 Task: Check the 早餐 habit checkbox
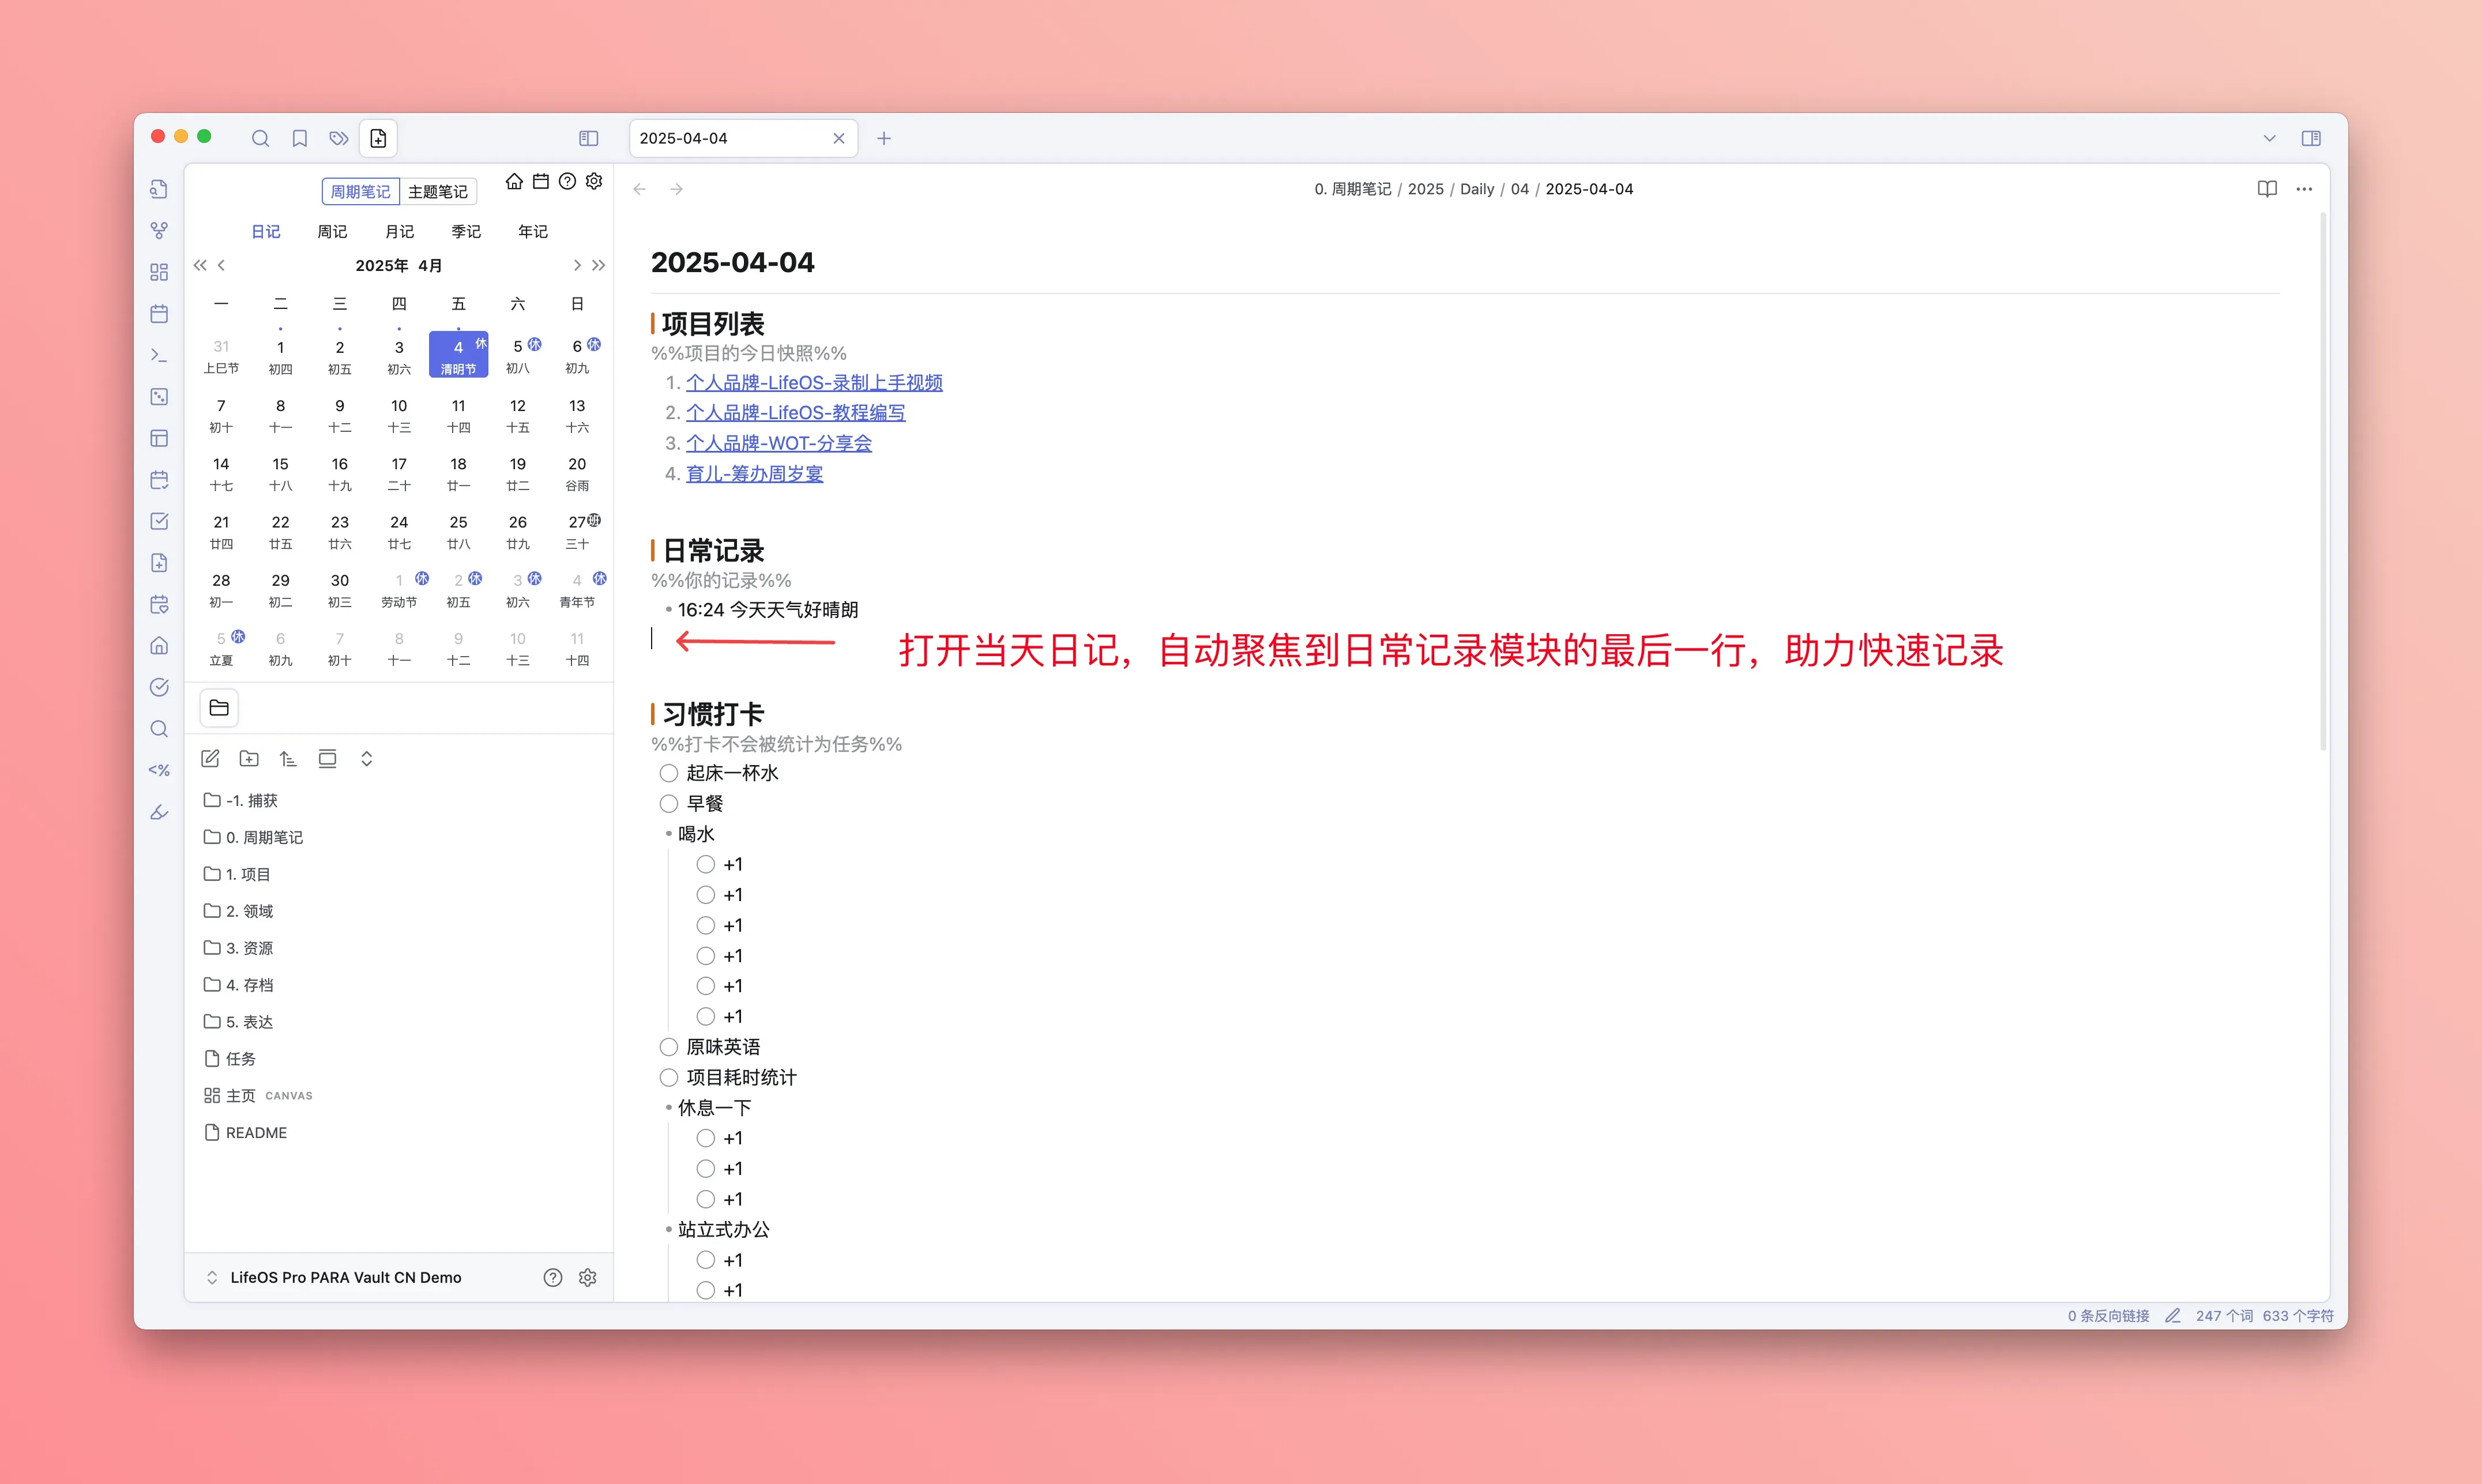pos(669,804)
